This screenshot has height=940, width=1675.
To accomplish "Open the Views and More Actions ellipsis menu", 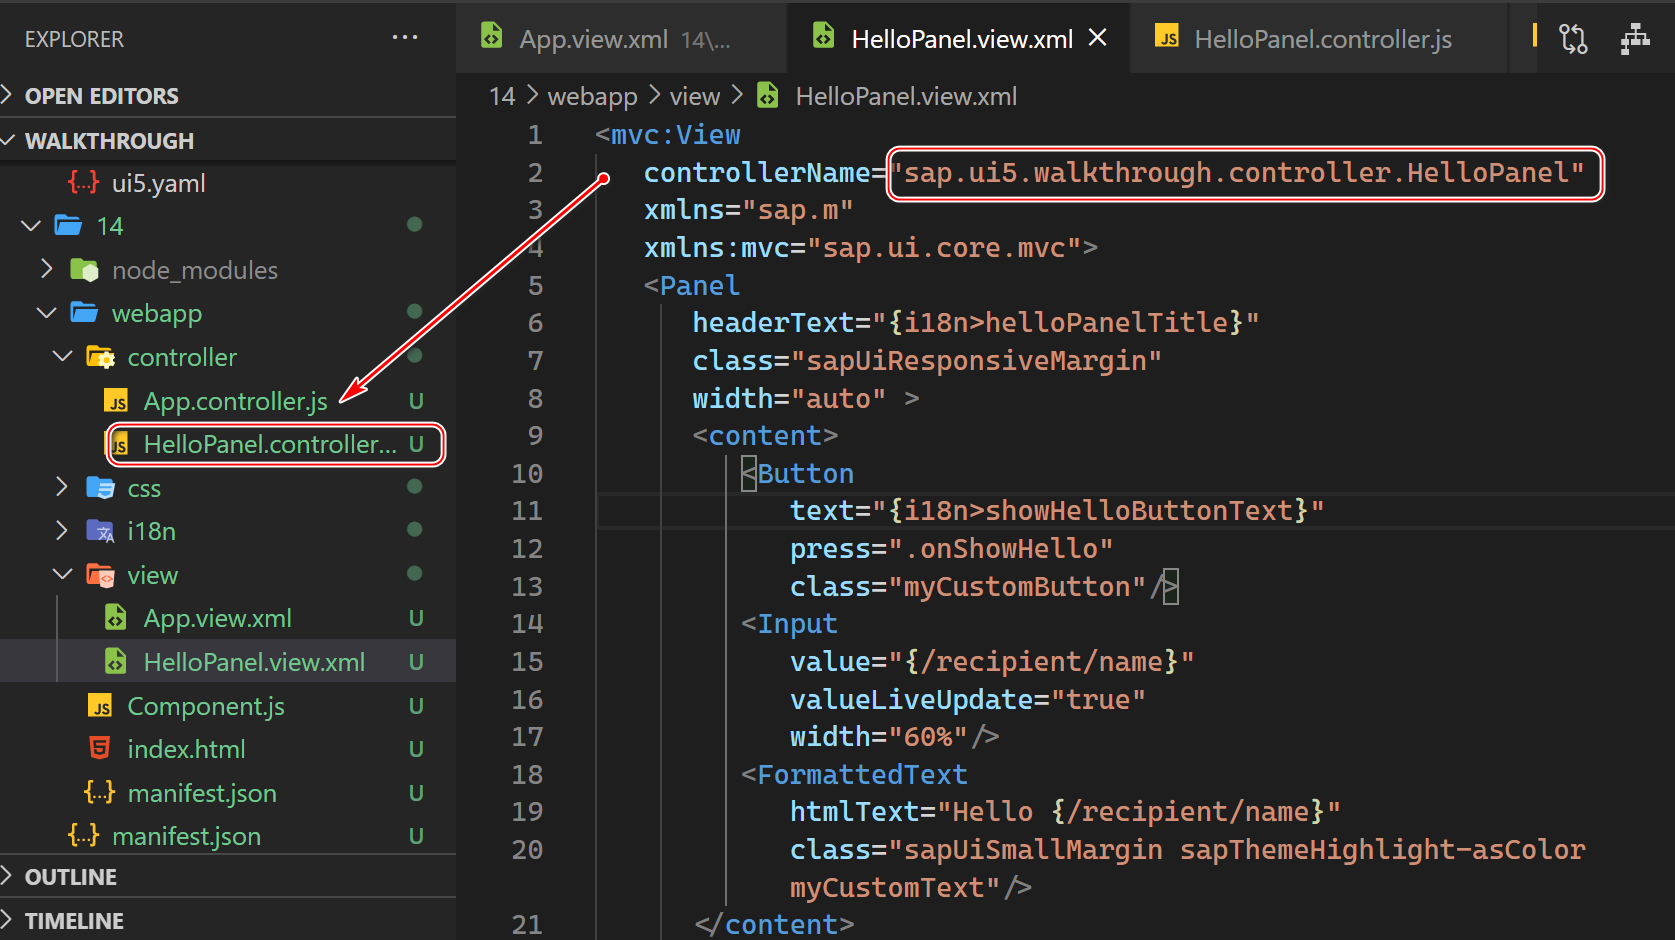I will [x=405, y=37].
